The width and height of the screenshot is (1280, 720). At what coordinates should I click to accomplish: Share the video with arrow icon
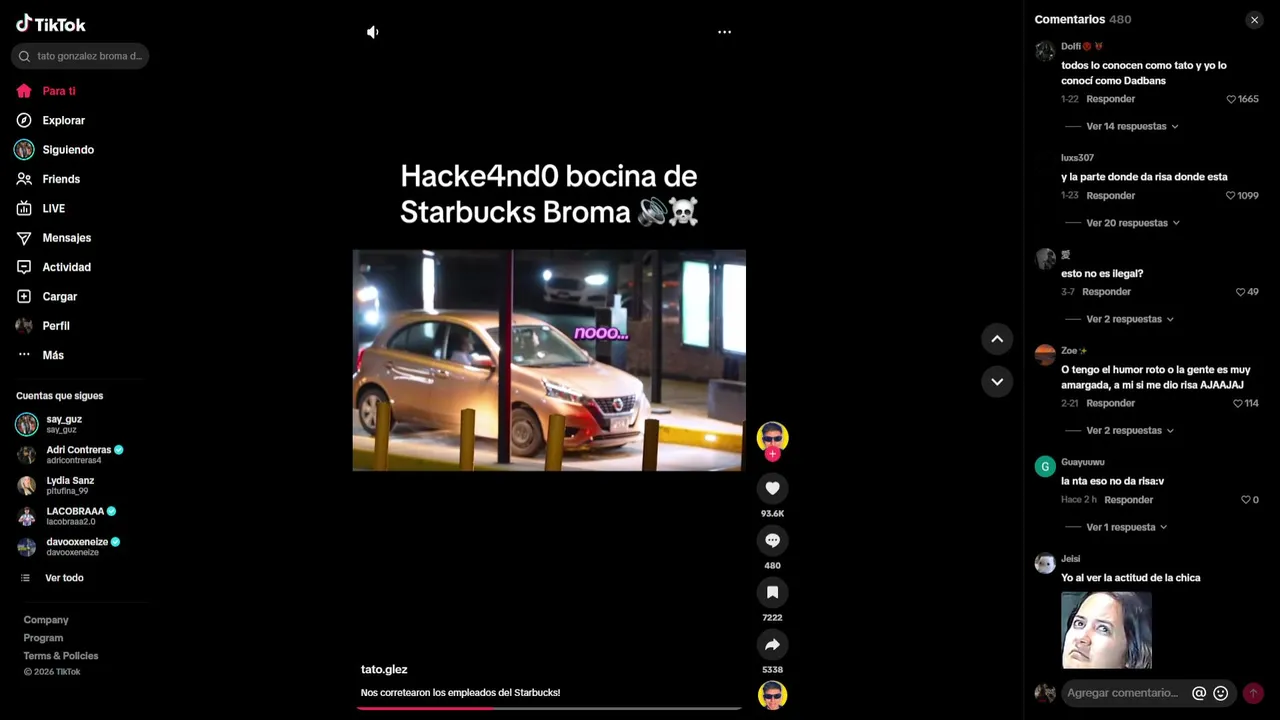coord(772,644)
